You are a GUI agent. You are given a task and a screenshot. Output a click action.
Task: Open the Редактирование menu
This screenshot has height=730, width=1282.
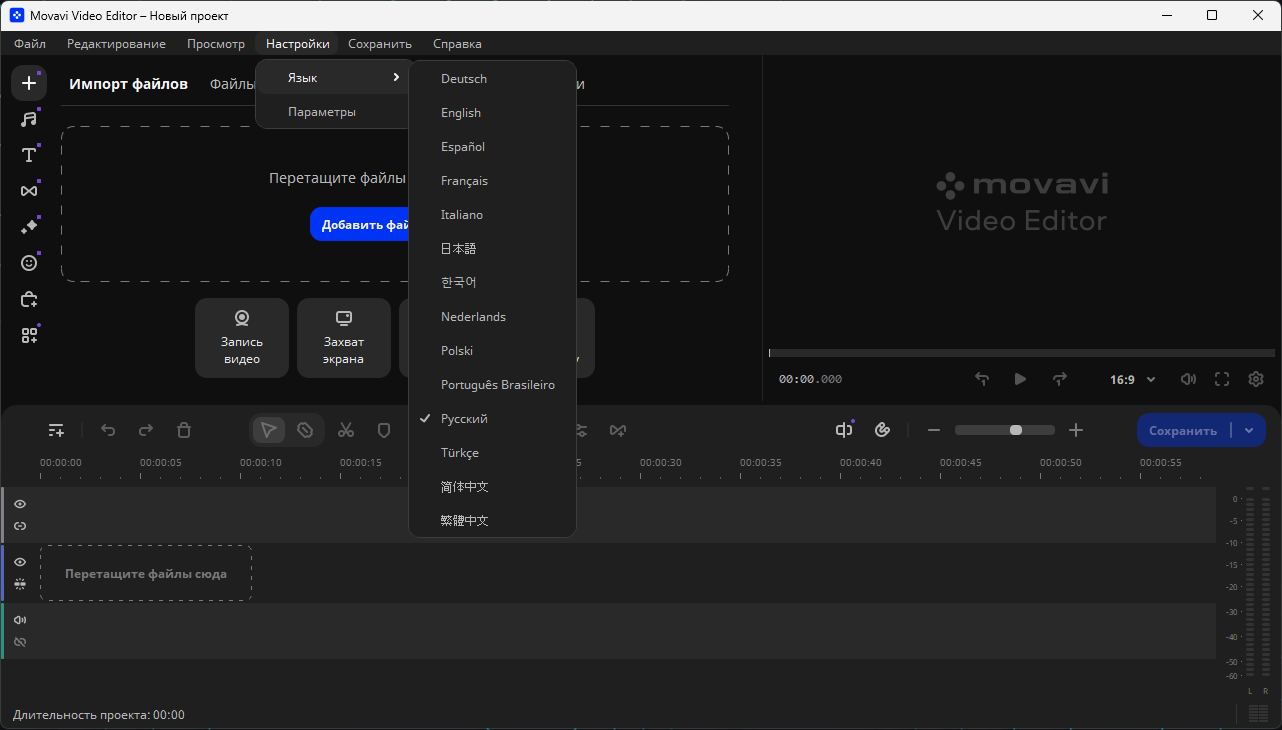click(x=116, y=44)
